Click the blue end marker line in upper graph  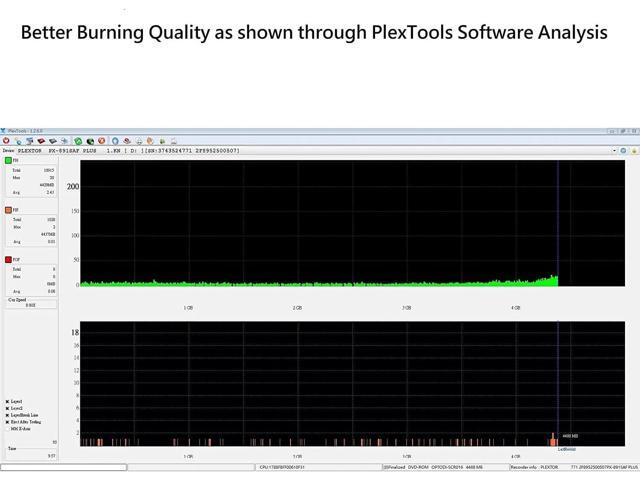click(558, 223)
